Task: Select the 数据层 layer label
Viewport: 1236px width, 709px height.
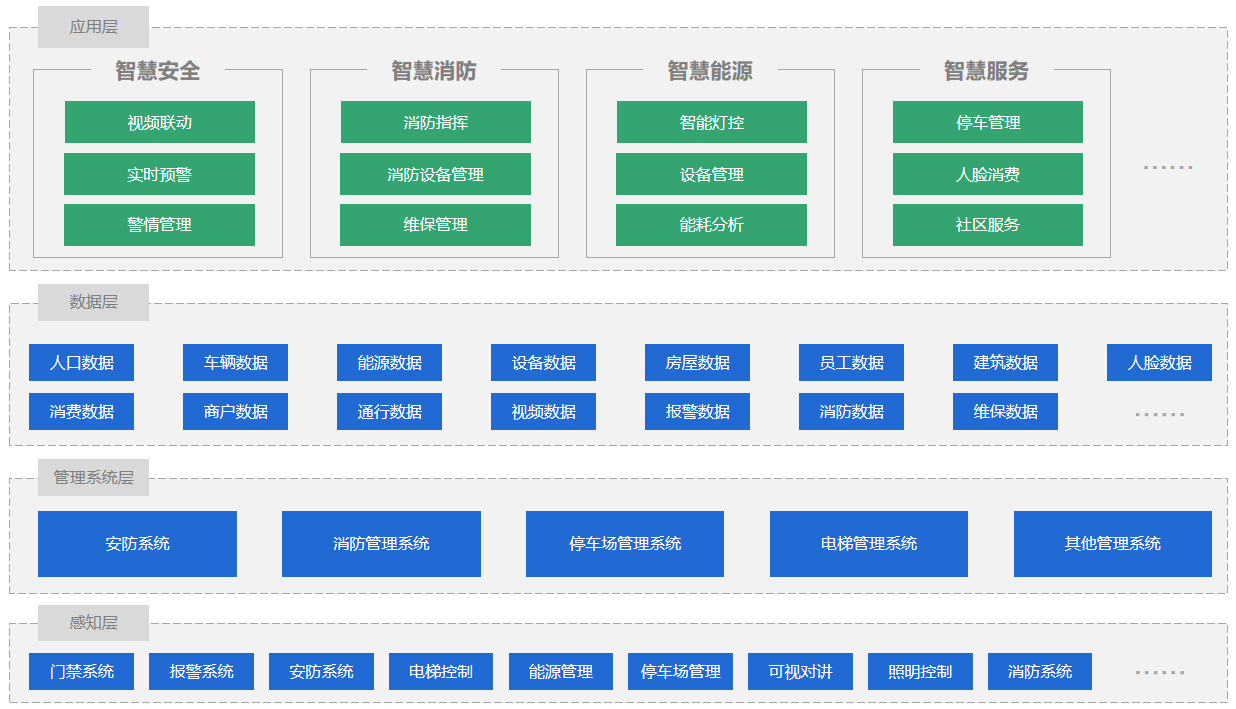Action: 93,302
